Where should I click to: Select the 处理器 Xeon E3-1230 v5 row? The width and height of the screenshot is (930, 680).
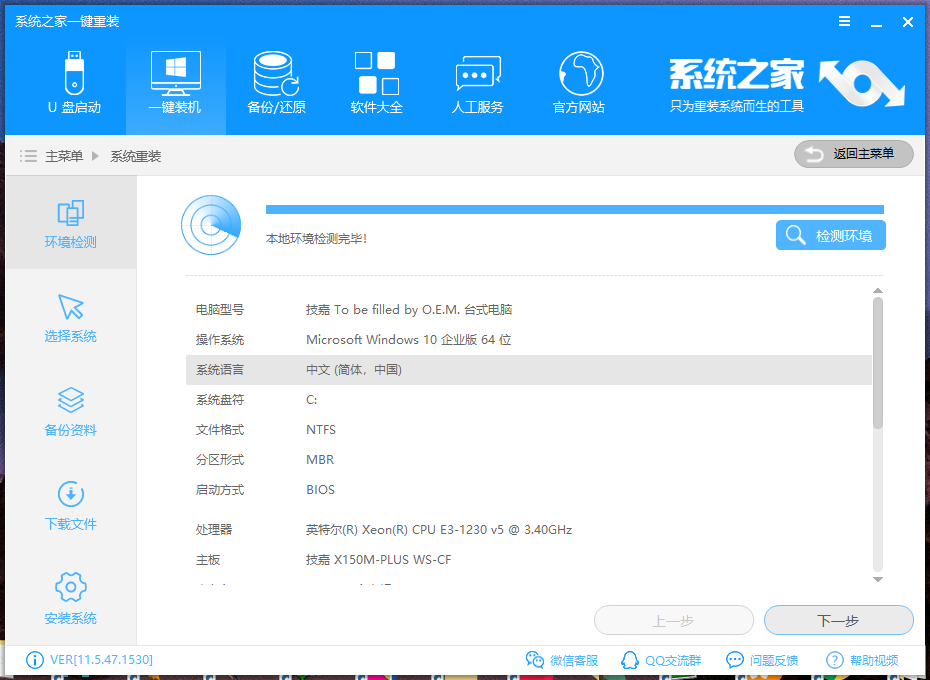pyautogui.click(x=528, y=529)
